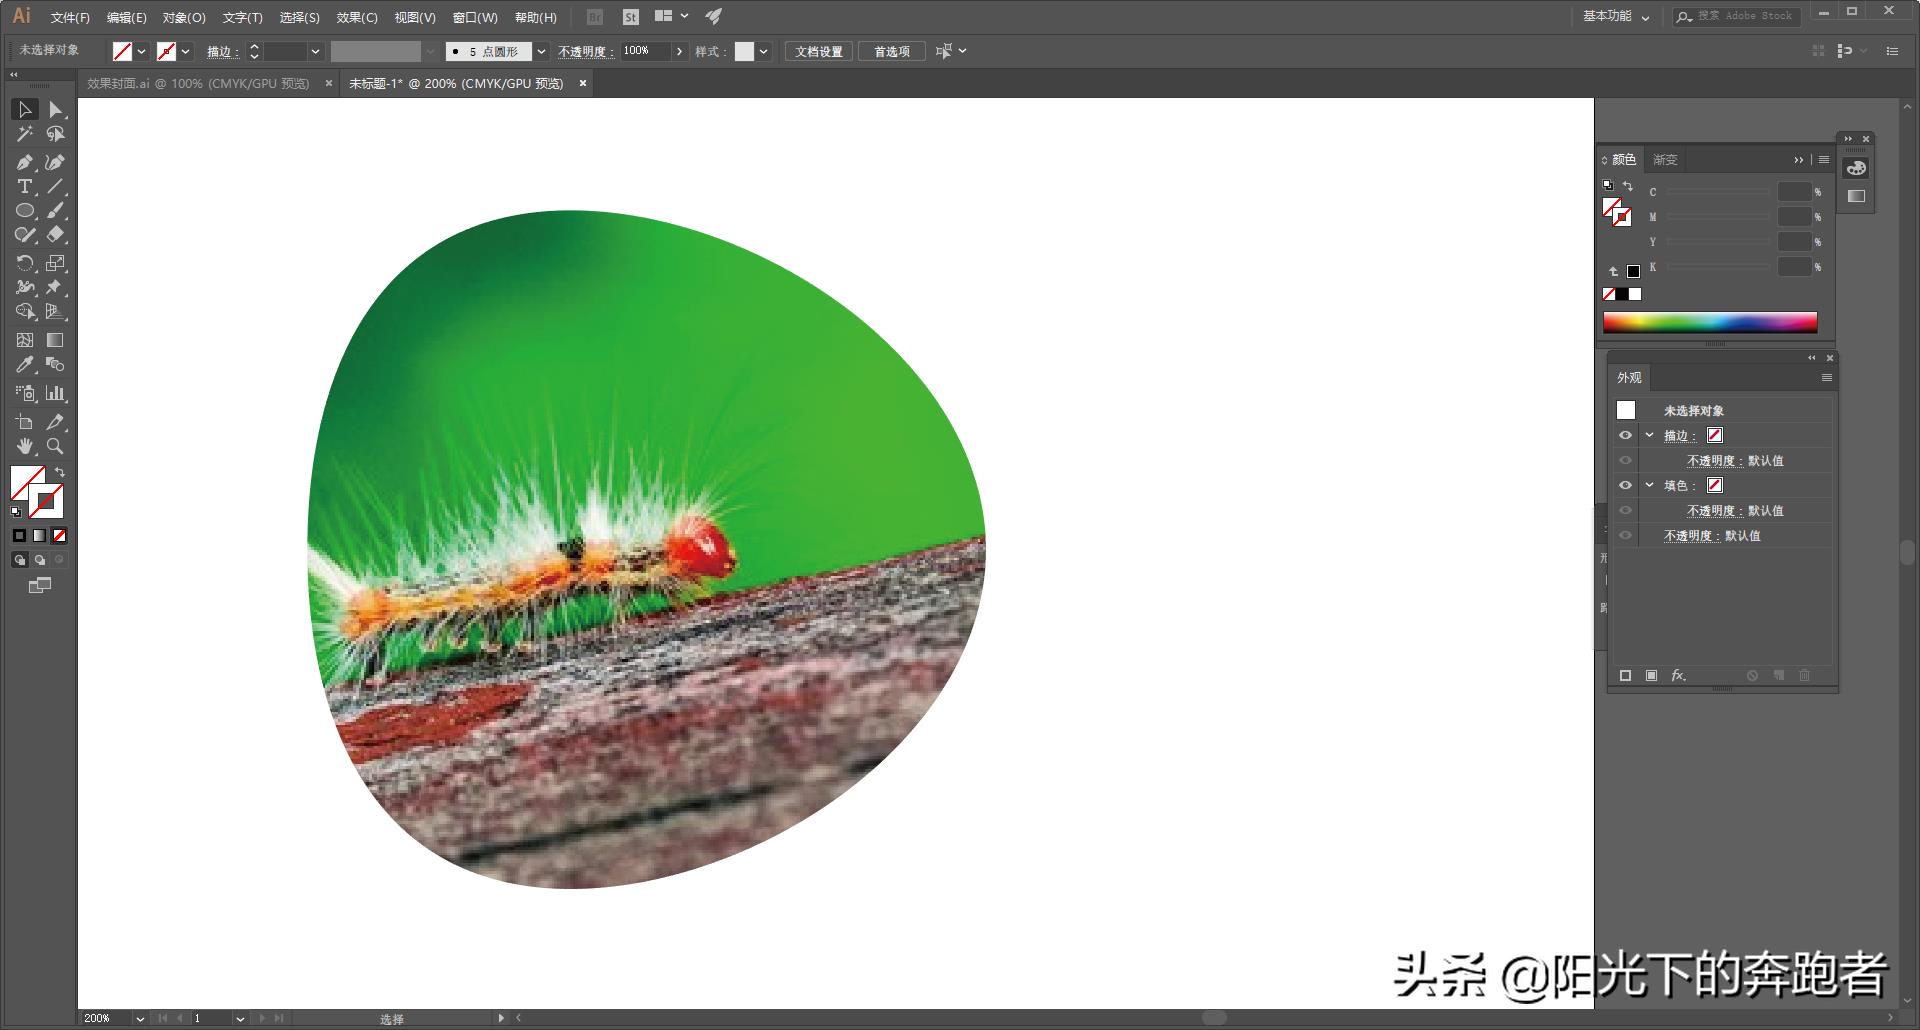Select the Hand tool
1920x1030 pixels.
point(25,447)
